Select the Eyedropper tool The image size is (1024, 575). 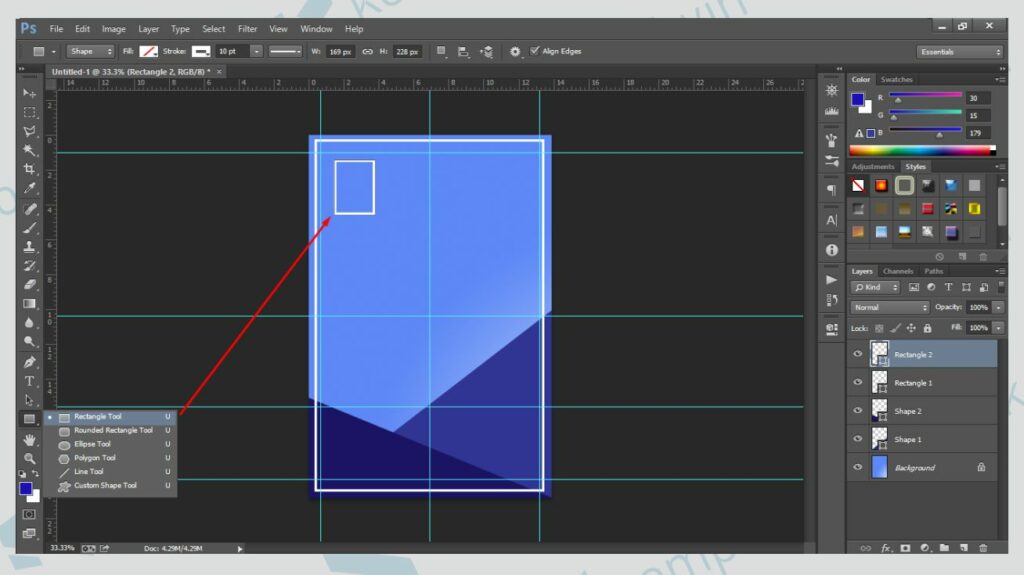point(29,188)
